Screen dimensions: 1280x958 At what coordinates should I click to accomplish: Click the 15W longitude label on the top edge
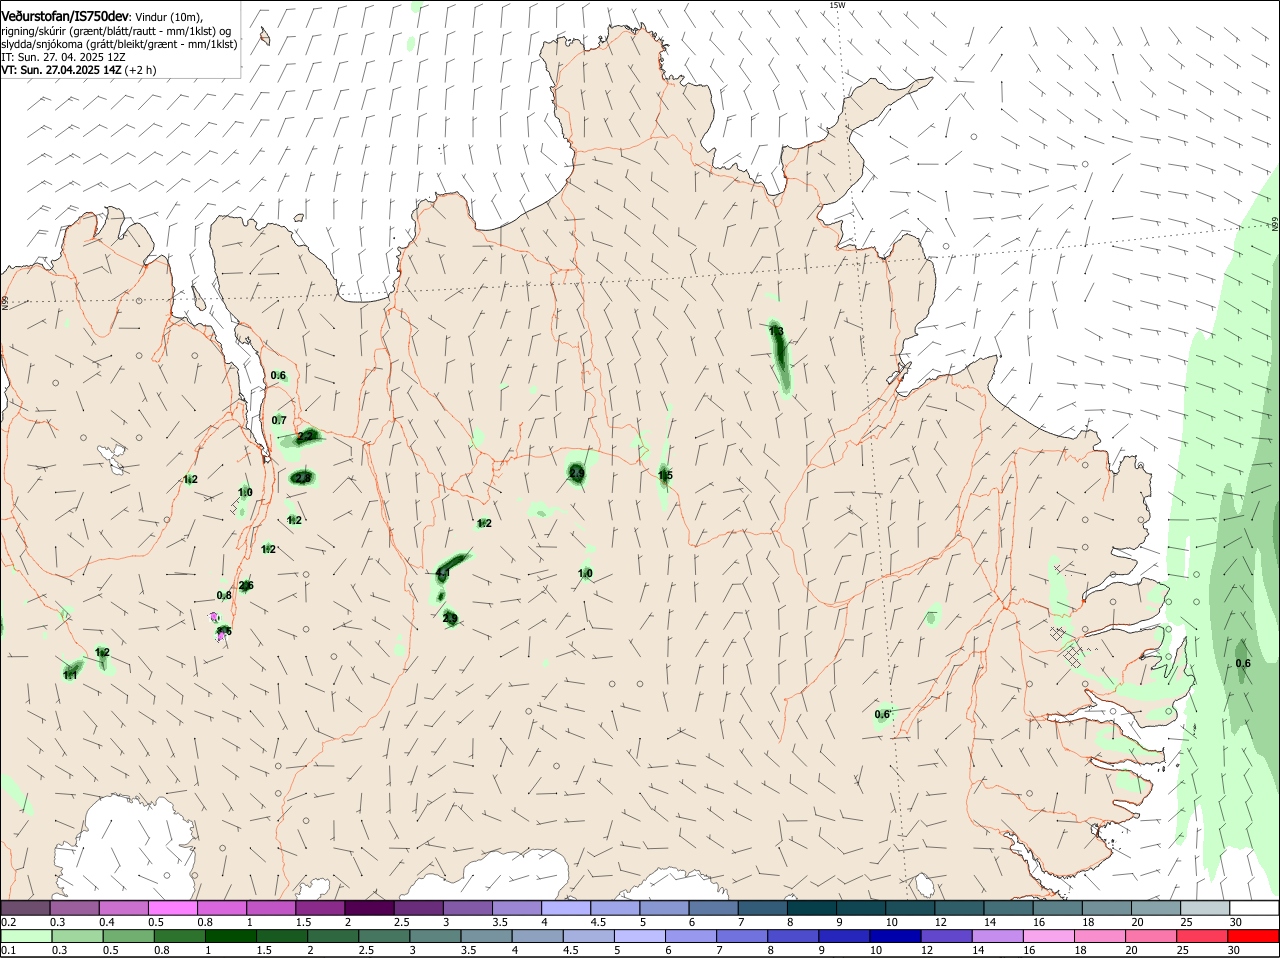coord(837,5)
